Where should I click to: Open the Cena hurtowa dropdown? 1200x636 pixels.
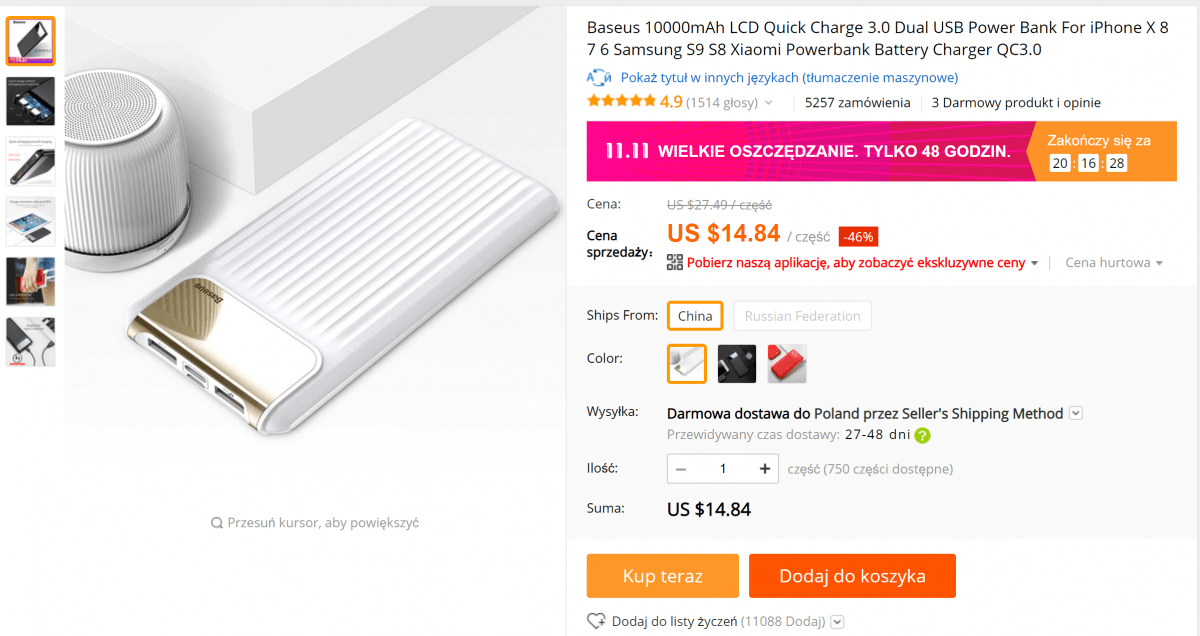coord(1159,263)
